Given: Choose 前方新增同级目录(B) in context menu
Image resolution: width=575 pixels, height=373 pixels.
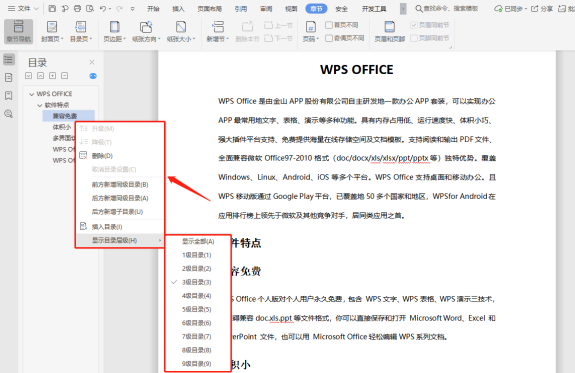Looking at the screenshot, I should coord(120,184).
